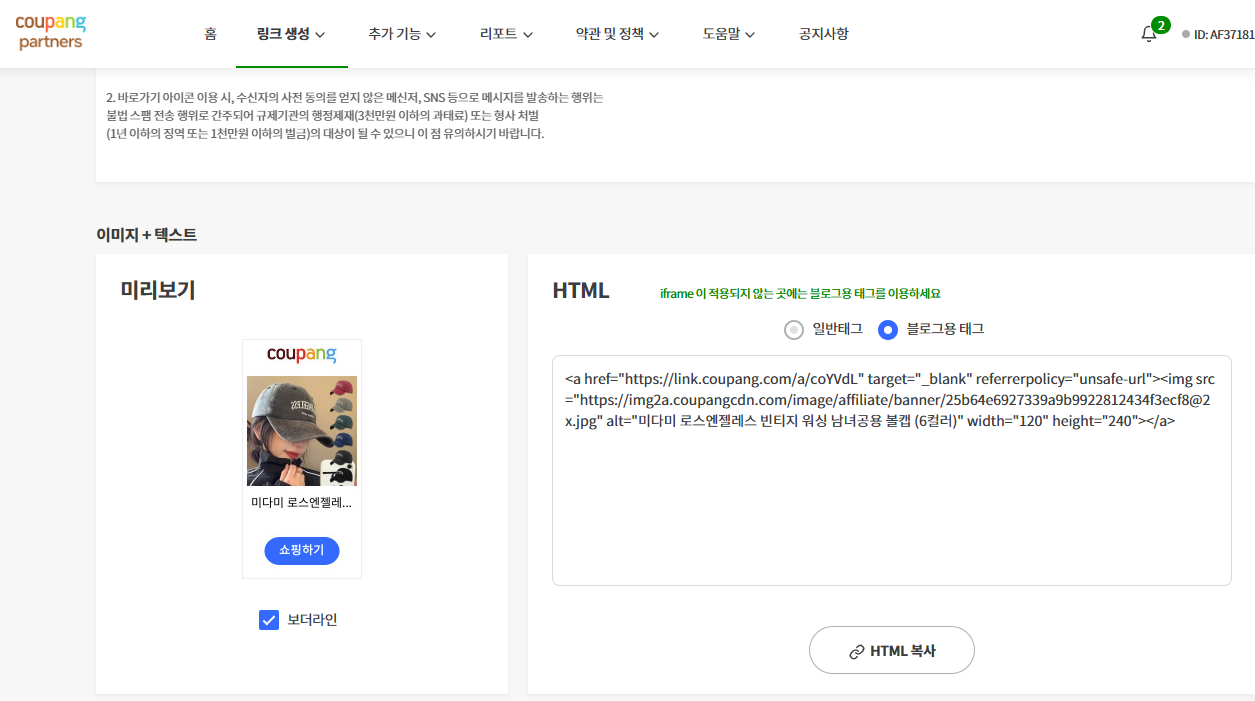The height and width of the screenshot is (701, 1255).
Task: Open the 링크 생성 dropdown menu
Action: tap(285, 33)
